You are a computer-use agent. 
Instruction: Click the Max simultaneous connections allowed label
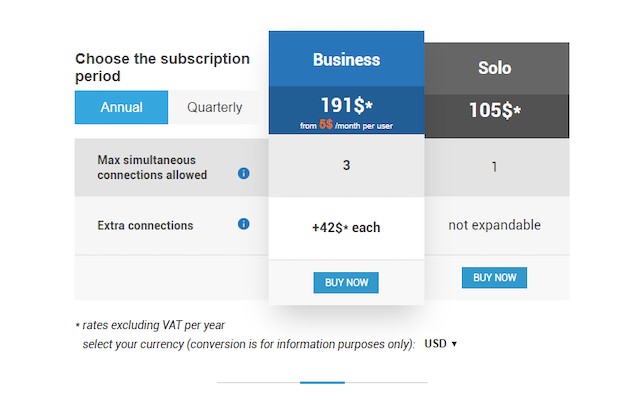pyautogui.click(x=152, y=167)
